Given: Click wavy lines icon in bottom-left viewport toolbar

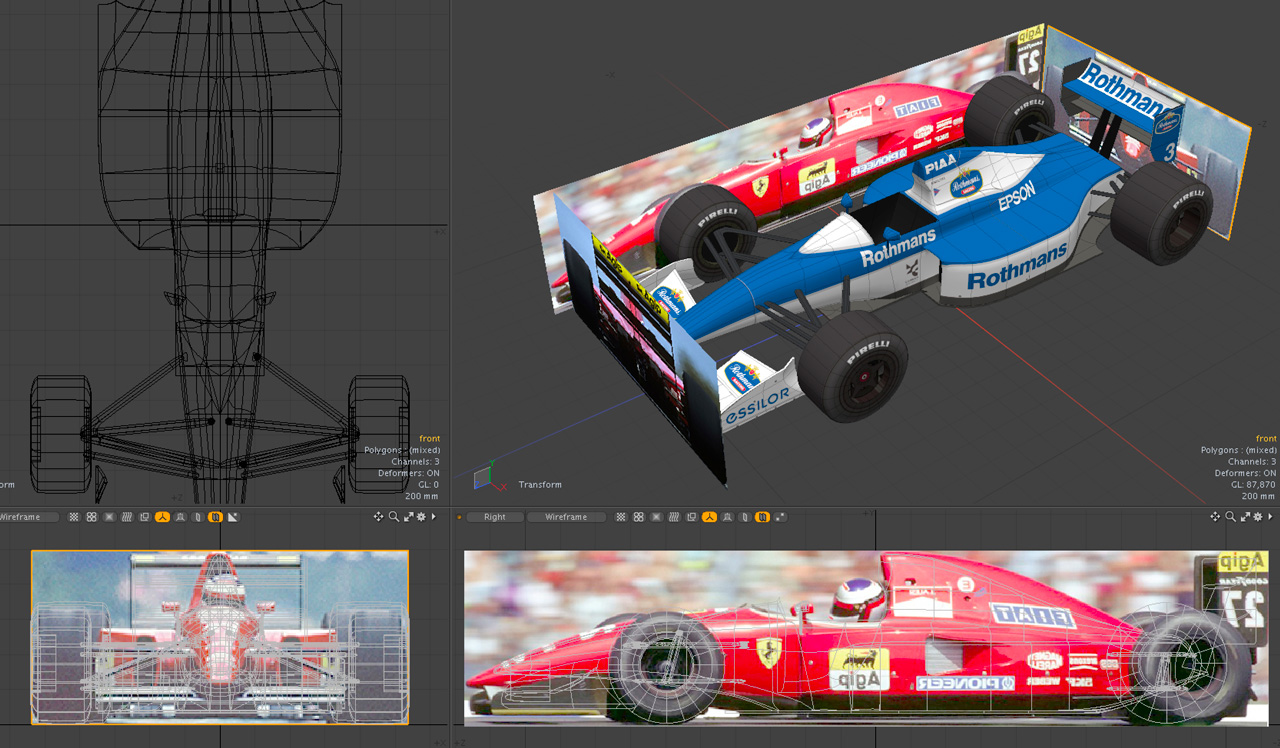Looking at the screenshot, I should click(x=127, y=517).
